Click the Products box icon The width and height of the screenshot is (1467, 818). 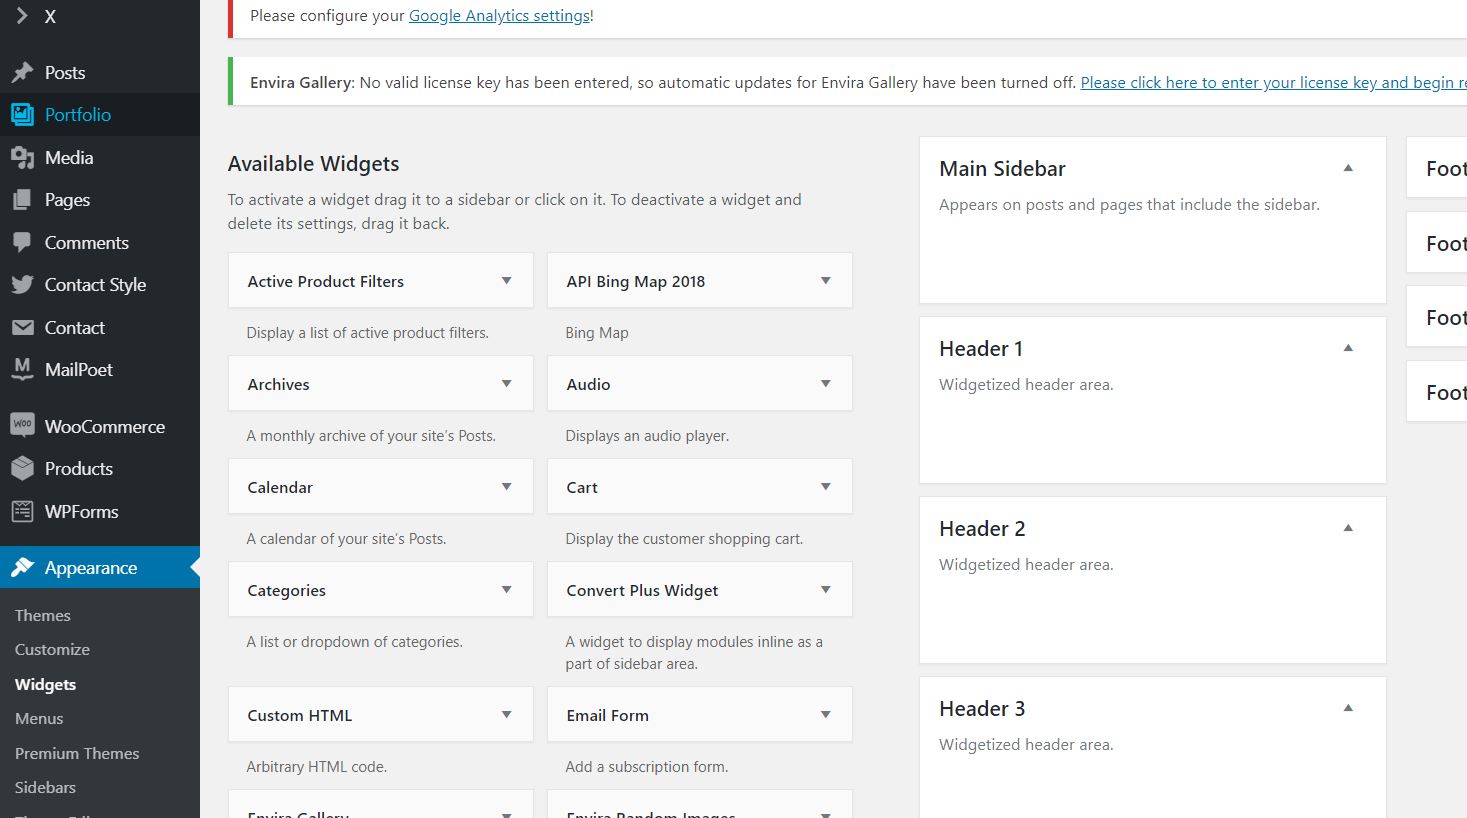point(22,469)
